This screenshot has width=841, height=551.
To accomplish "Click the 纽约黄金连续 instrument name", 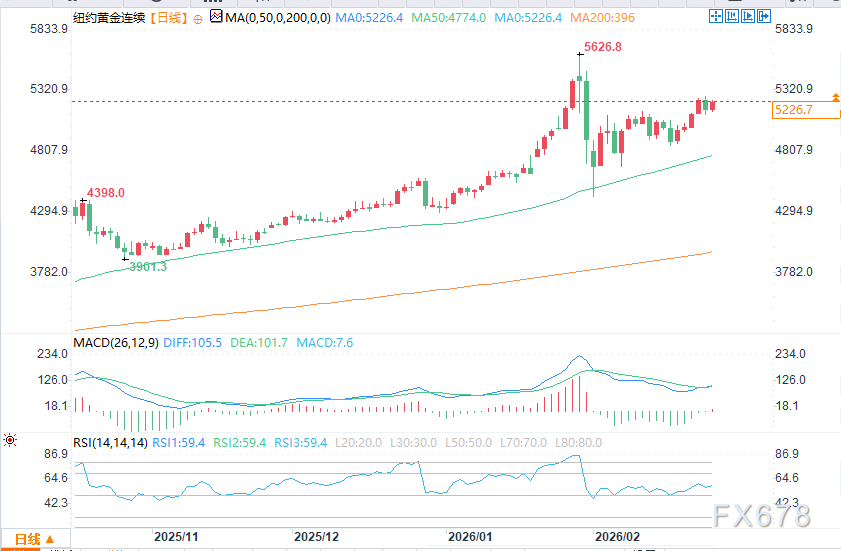I will pyautogui.click(x=110, y=18).
